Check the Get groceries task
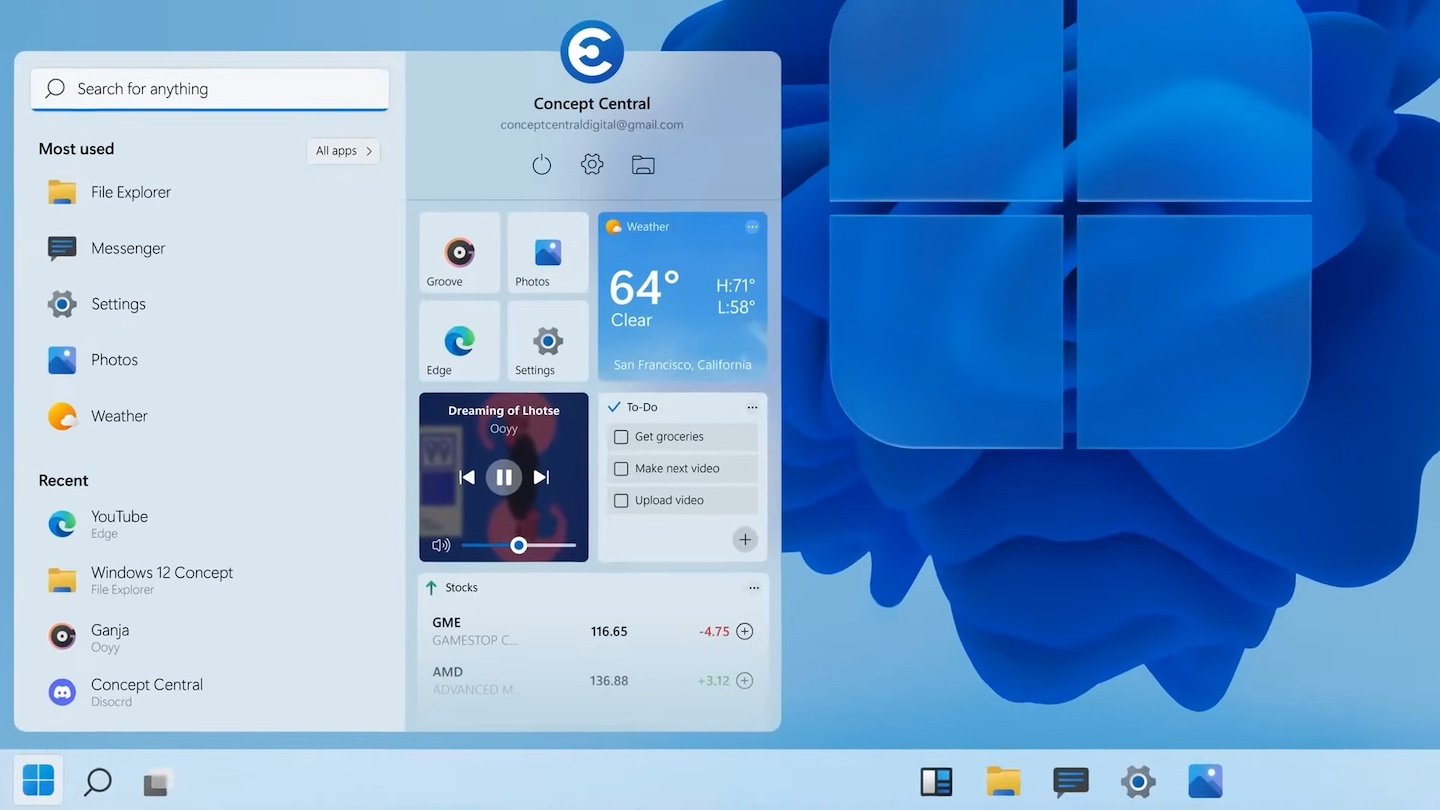Screen dimensions: 1440x810 [x=621, y=437]
